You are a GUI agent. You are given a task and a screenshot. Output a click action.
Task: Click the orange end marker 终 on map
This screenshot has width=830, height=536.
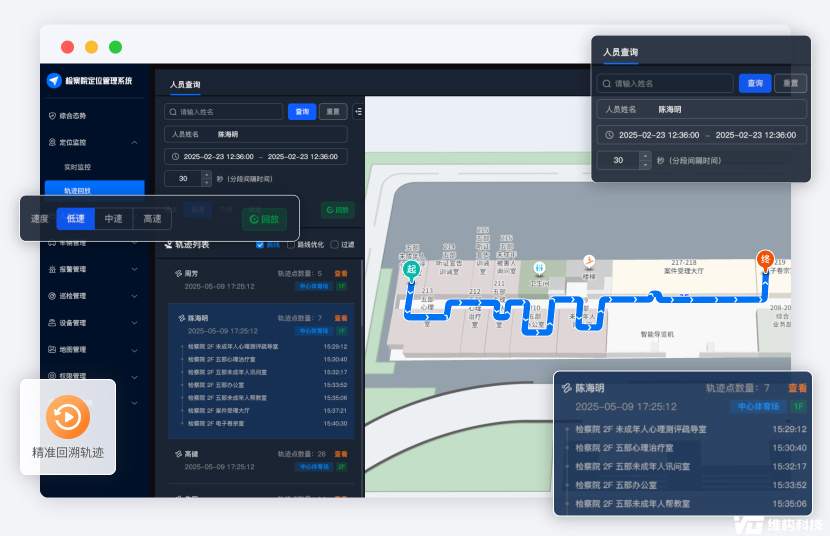click(x=765, y=259)
